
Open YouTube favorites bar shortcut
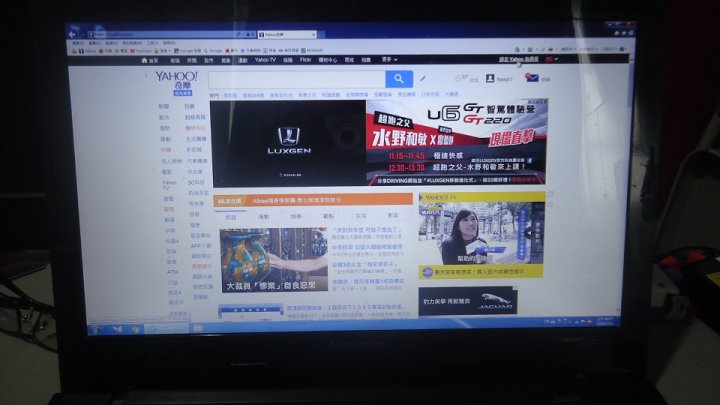pos(141,51)
